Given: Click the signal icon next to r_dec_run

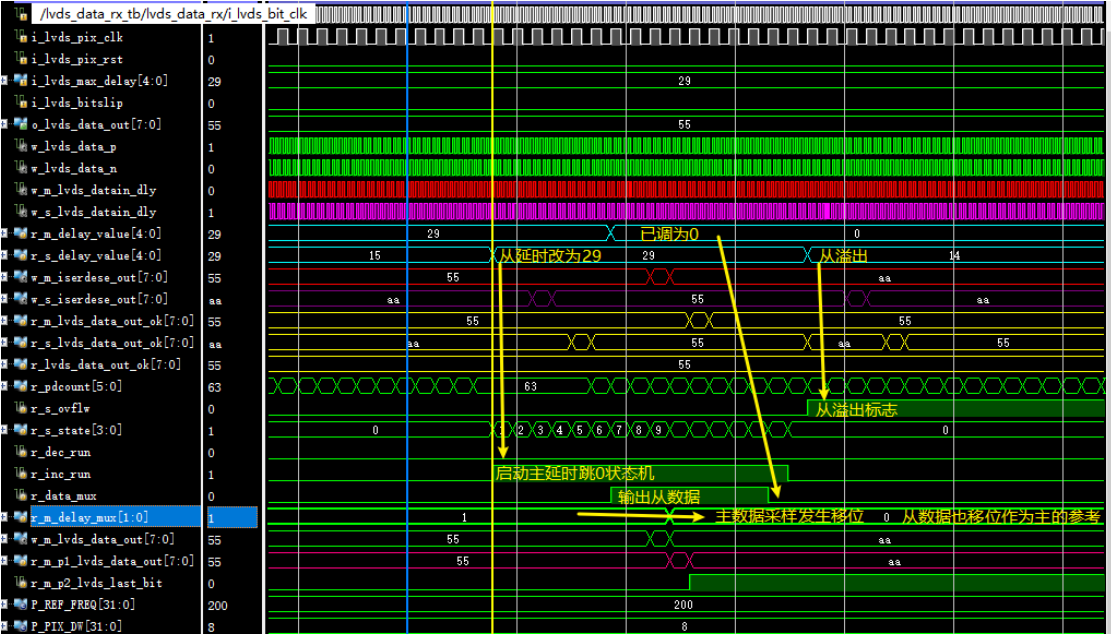Looking at the screenshot, I should point(21,452).
